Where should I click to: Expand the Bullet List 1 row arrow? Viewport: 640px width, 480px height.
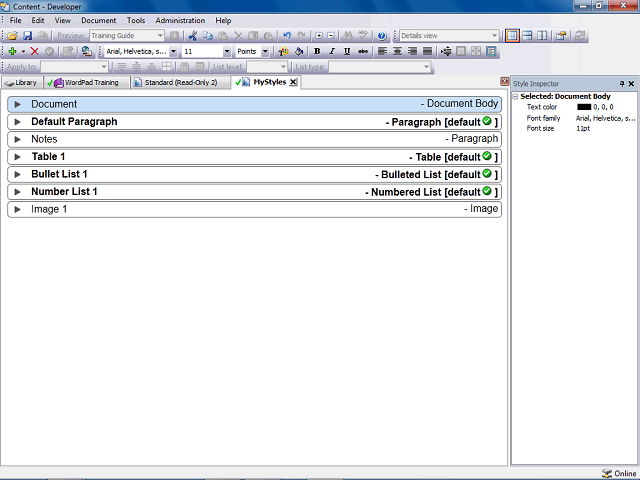[x=17, y=175]
